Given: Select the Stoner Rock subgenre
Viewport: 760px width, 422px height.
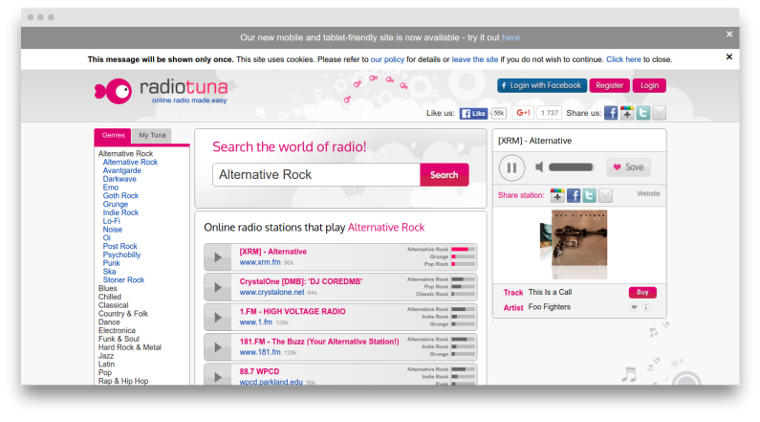Looking at the screenshot, I should [x=124, y=280].
